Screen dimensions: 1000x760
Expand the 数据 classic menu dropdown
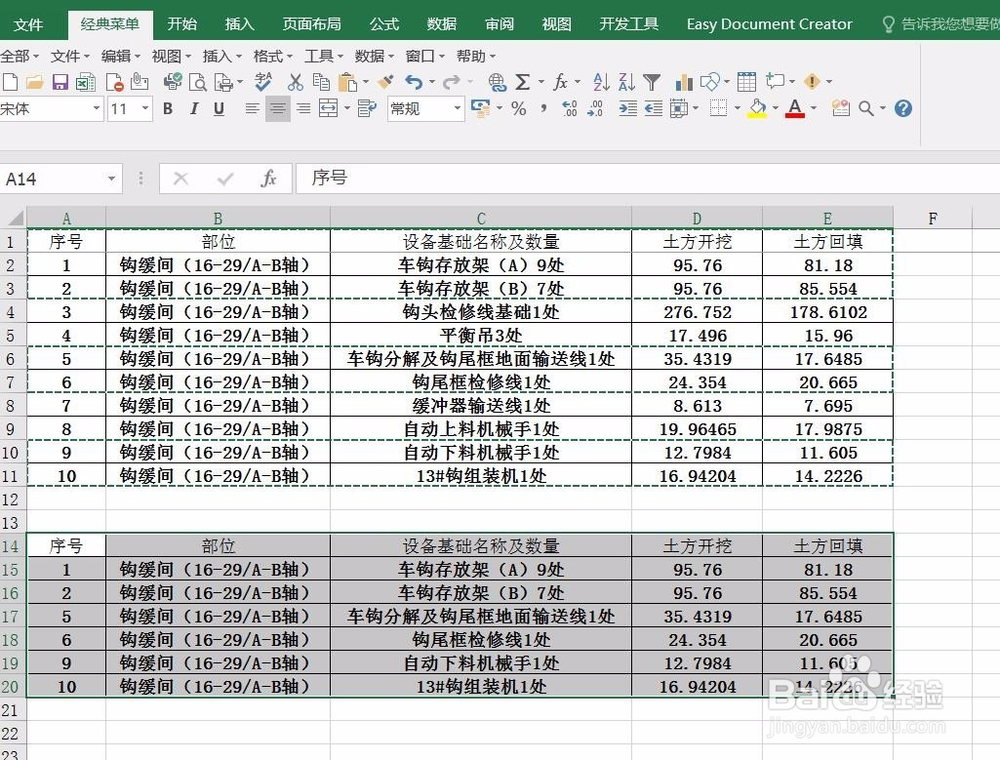point(374,56)
